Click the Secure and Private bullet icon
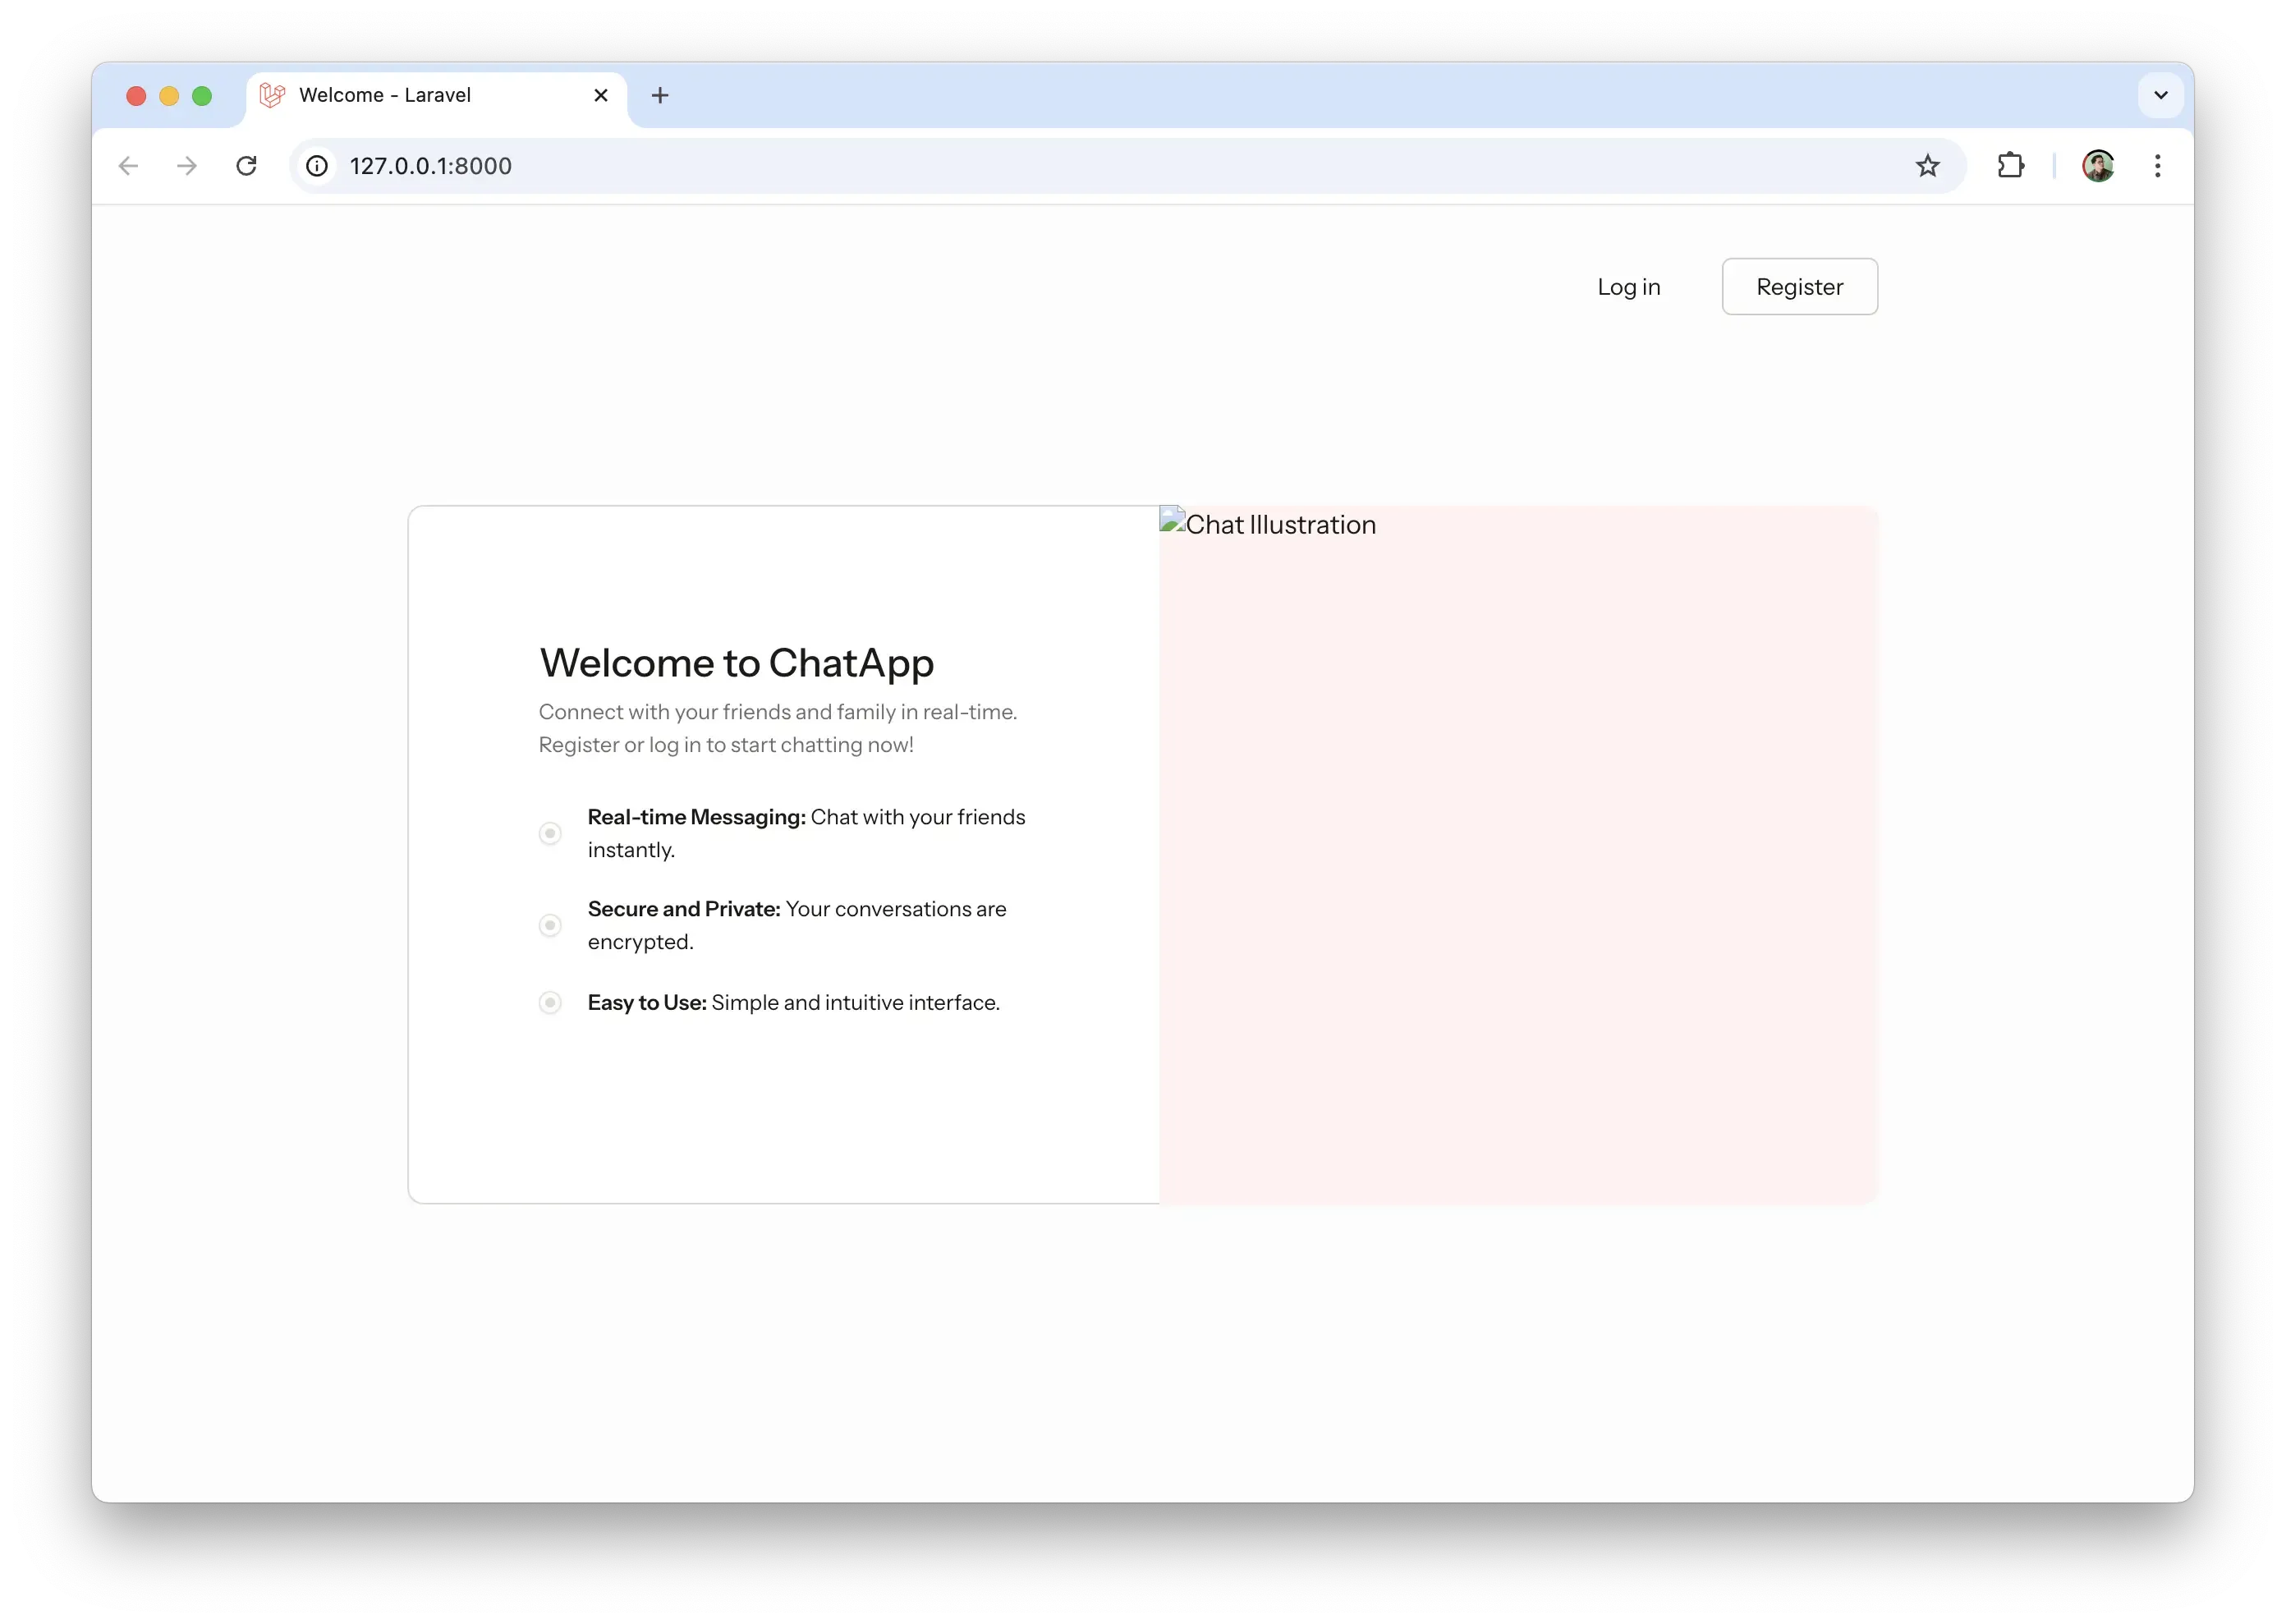2286x1624 pixels. [x=550, y=925]
